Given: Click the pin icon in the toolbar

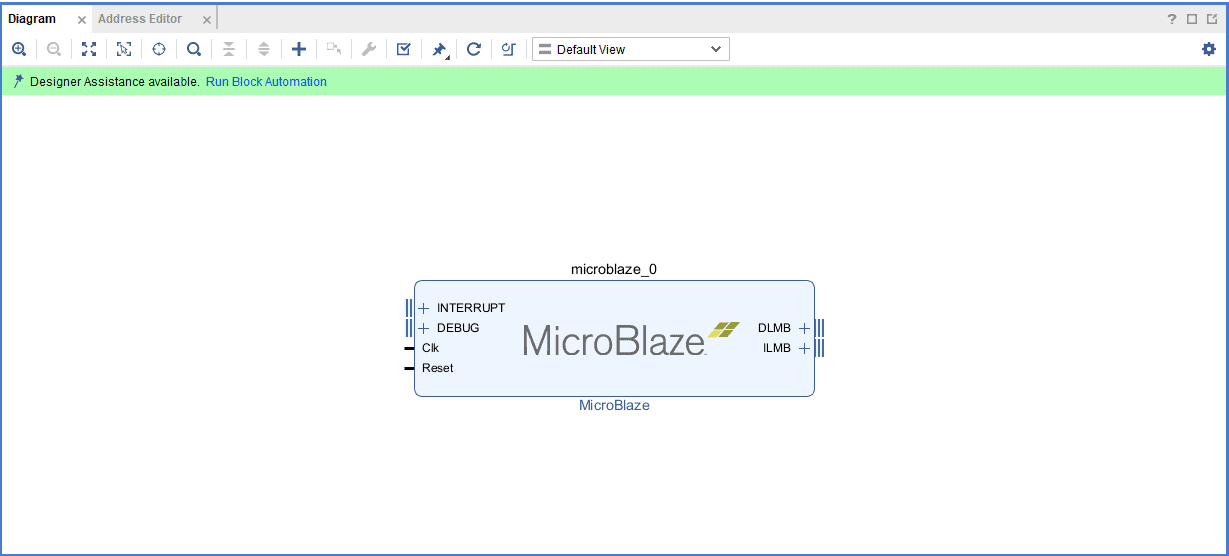Looking at the screenshot, I should [439, 49].
